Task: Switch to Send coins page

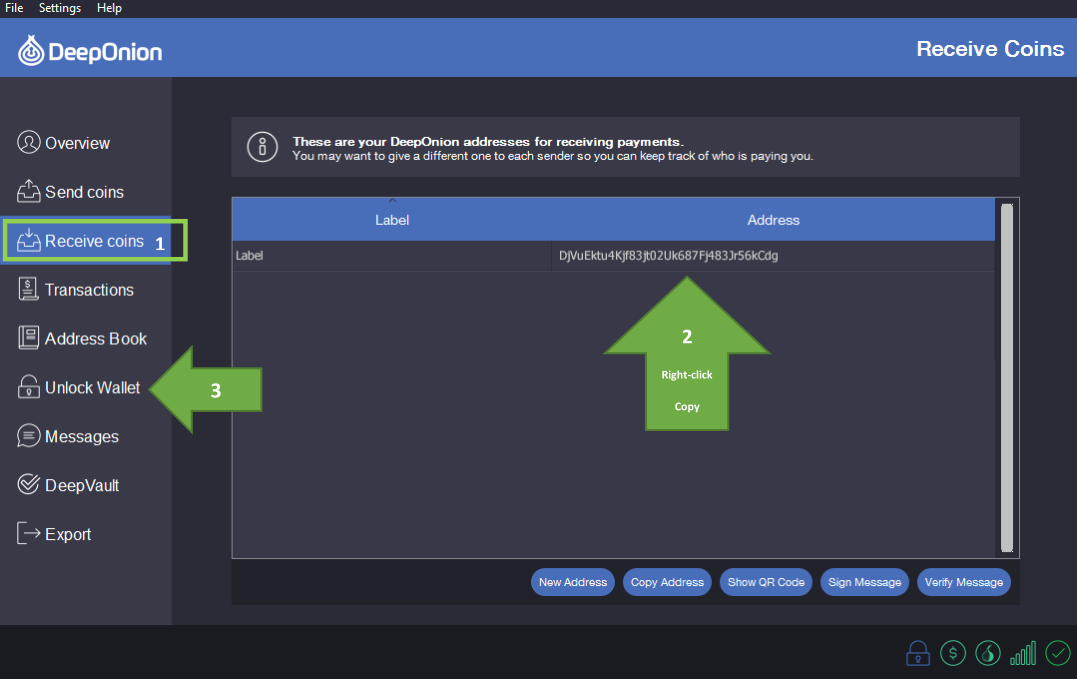Action: click(84, 192)
